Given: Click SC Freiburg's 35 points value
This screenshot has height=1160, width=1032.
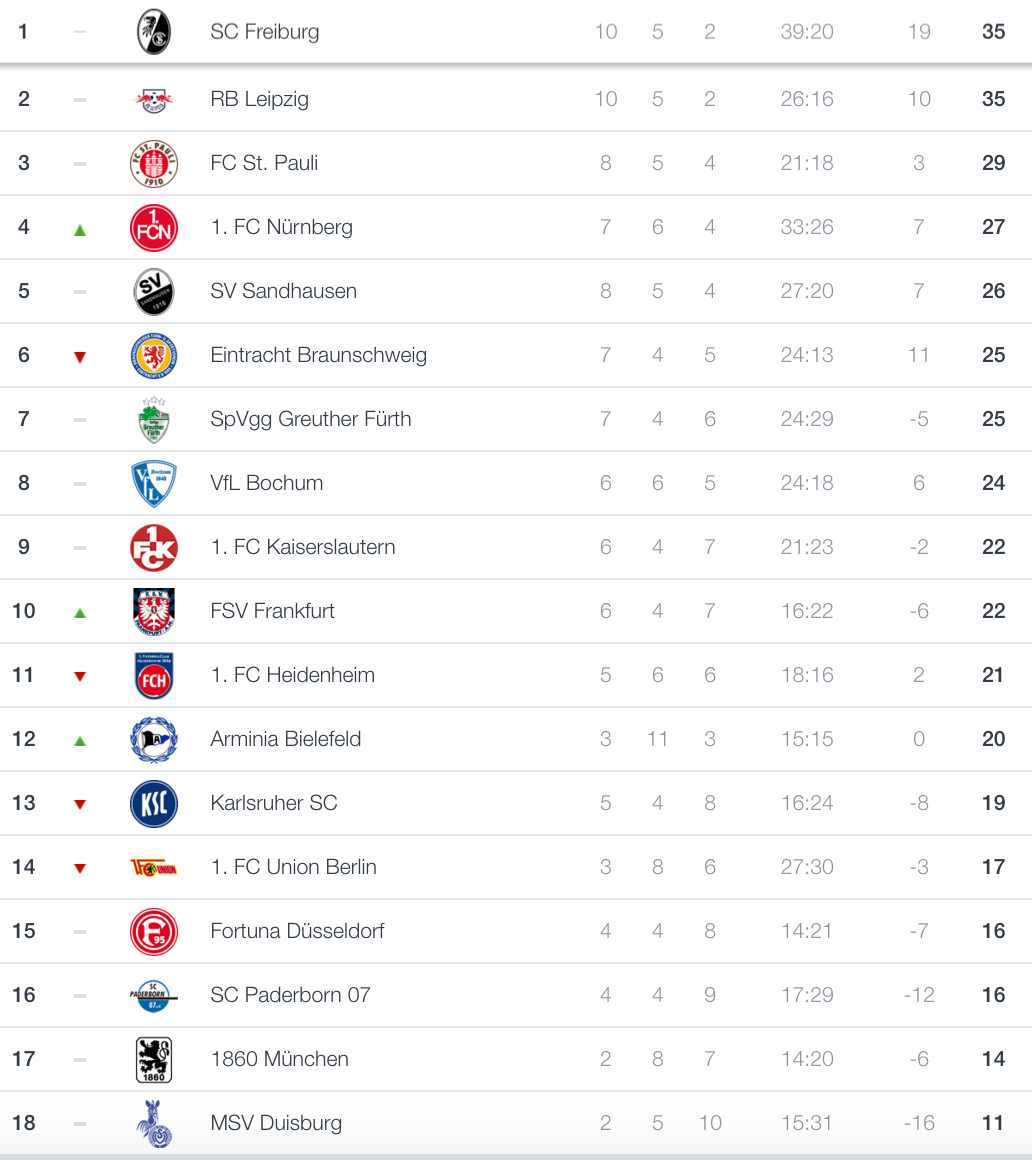Looking at the screenshot, I should (994, 32).
